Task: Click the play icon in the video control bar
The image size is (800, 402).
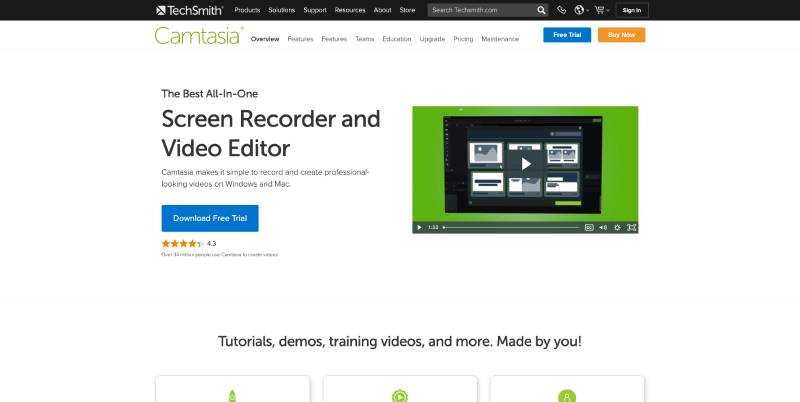Action: click(419, 228)
